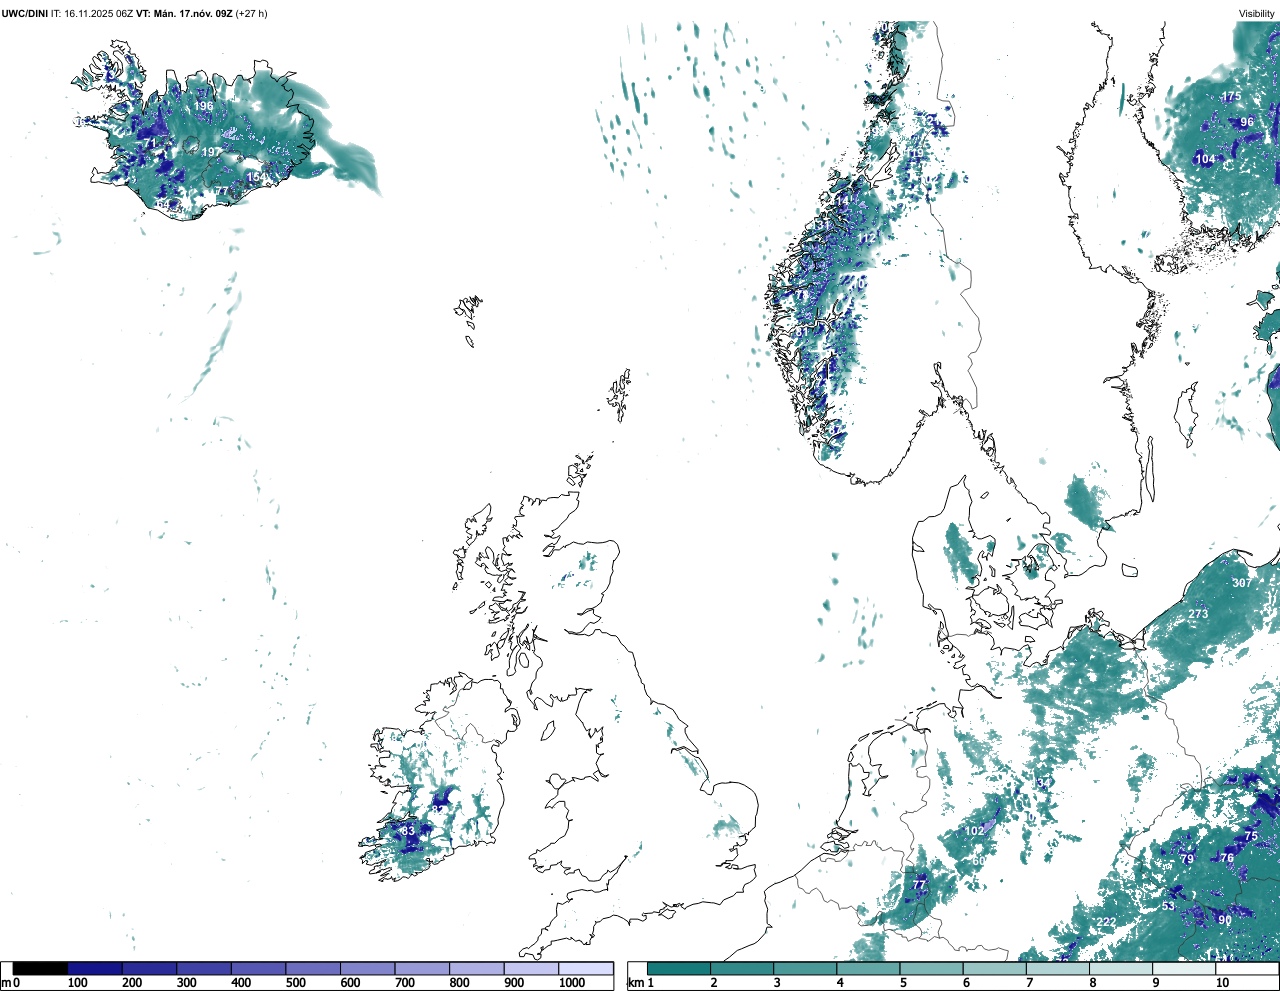Viewport: 1280px width, 991px height.
Task: Click the '10' tick on kilometre scale
Action: click(1222, 983)
